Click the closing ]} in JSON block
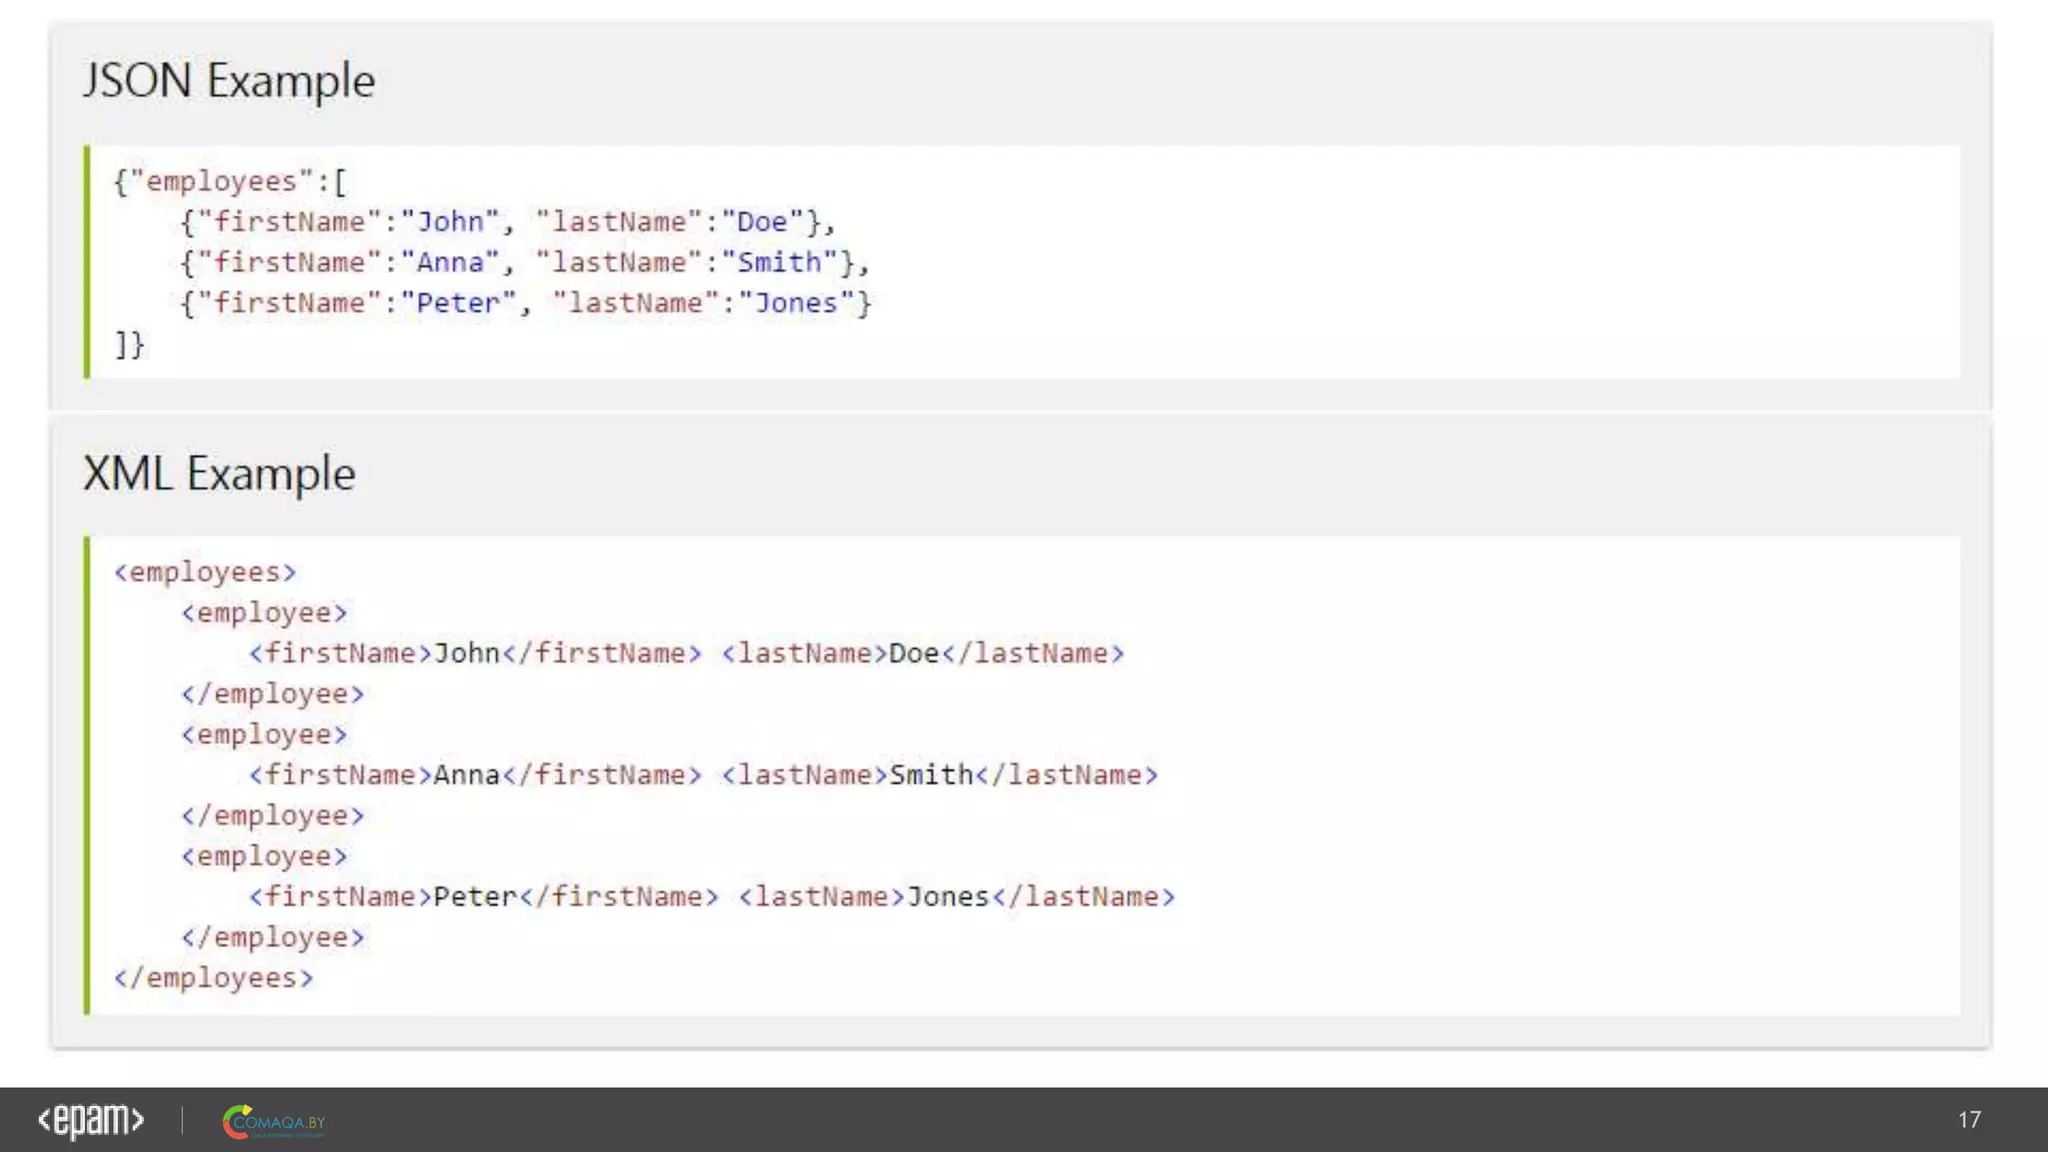Image resolution: width=2048 pixels, height=1152 pixels. (130, 344)
